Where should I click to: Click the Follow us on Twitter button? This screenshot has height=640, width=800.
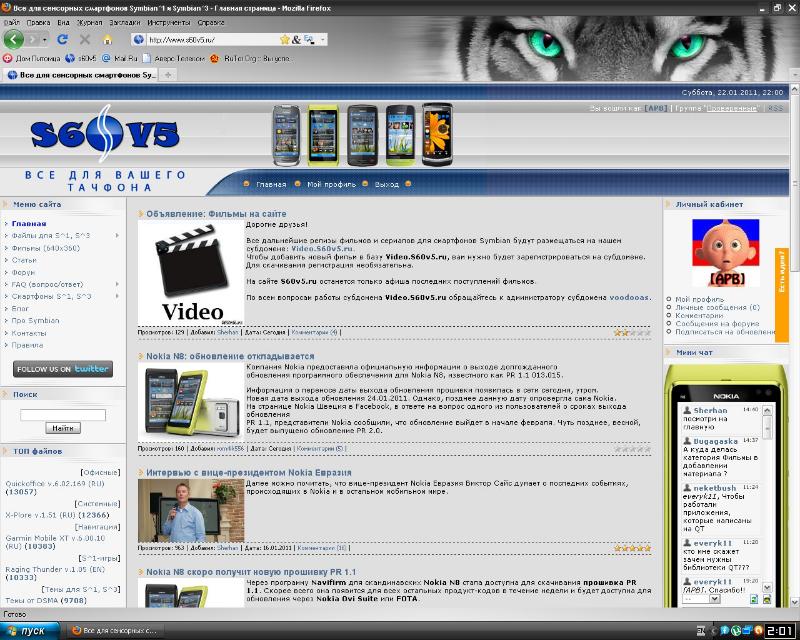pyautogui.click(x=63, y=368)
